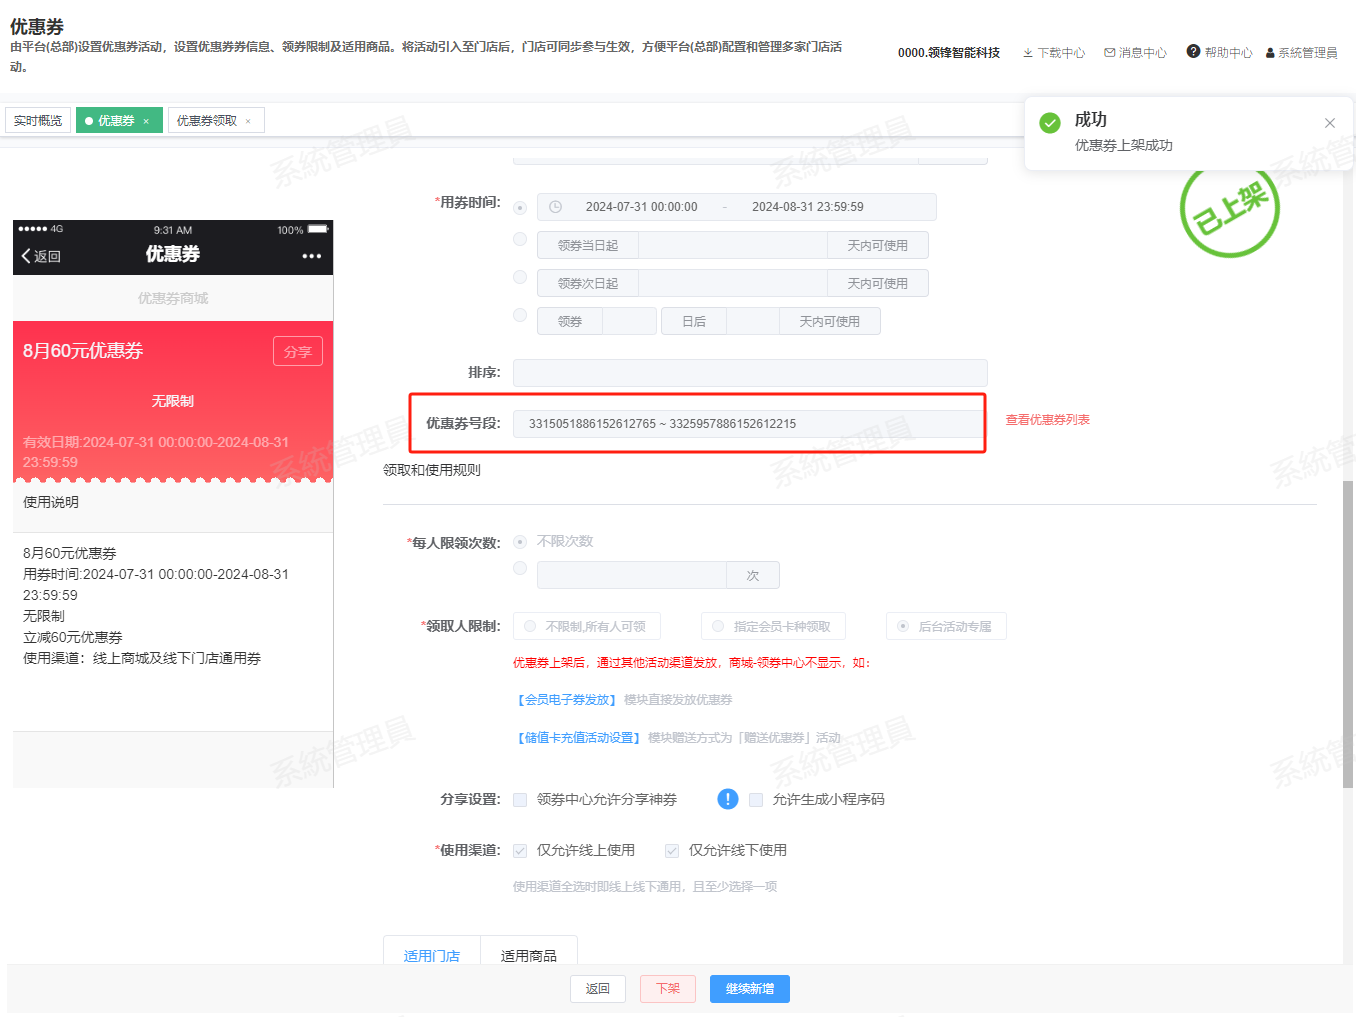The image size is (1356, 1017).
Task: Tap the 分享 button on coupon preview
Action: (x=298, y=351)
